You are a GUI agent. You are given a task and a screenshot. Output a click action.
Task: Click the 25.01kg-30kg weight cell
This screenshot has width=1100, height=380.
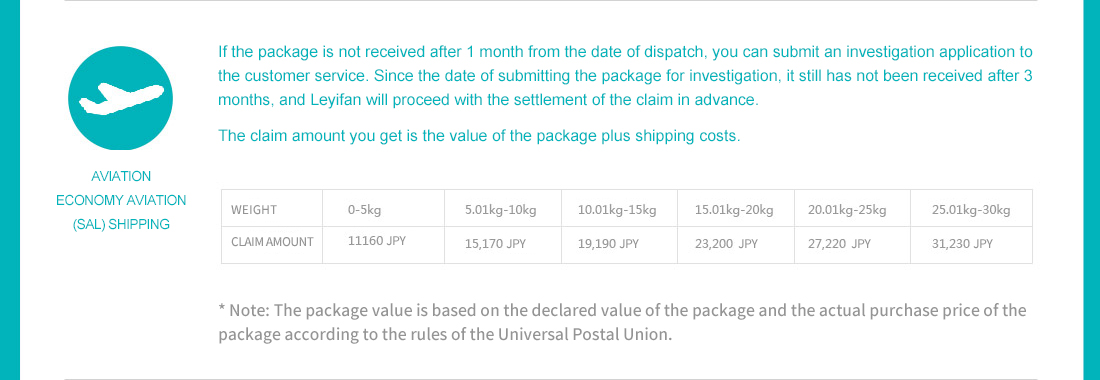[x=972, y=208]
